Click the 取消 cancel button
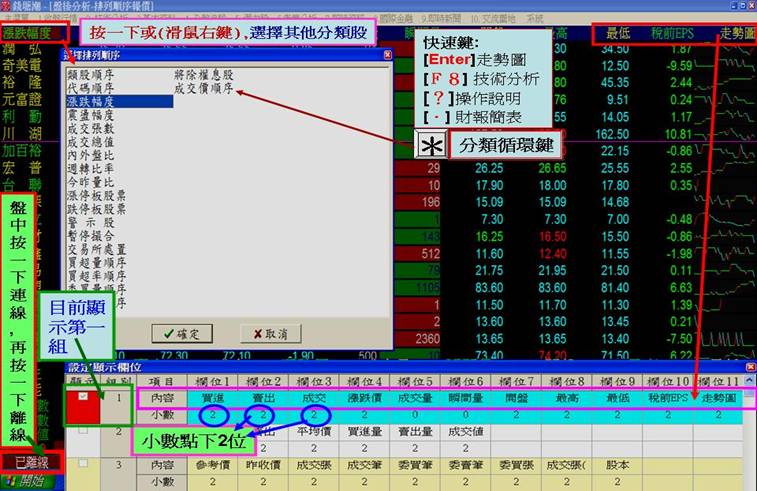757x491 pixels. 263,333
